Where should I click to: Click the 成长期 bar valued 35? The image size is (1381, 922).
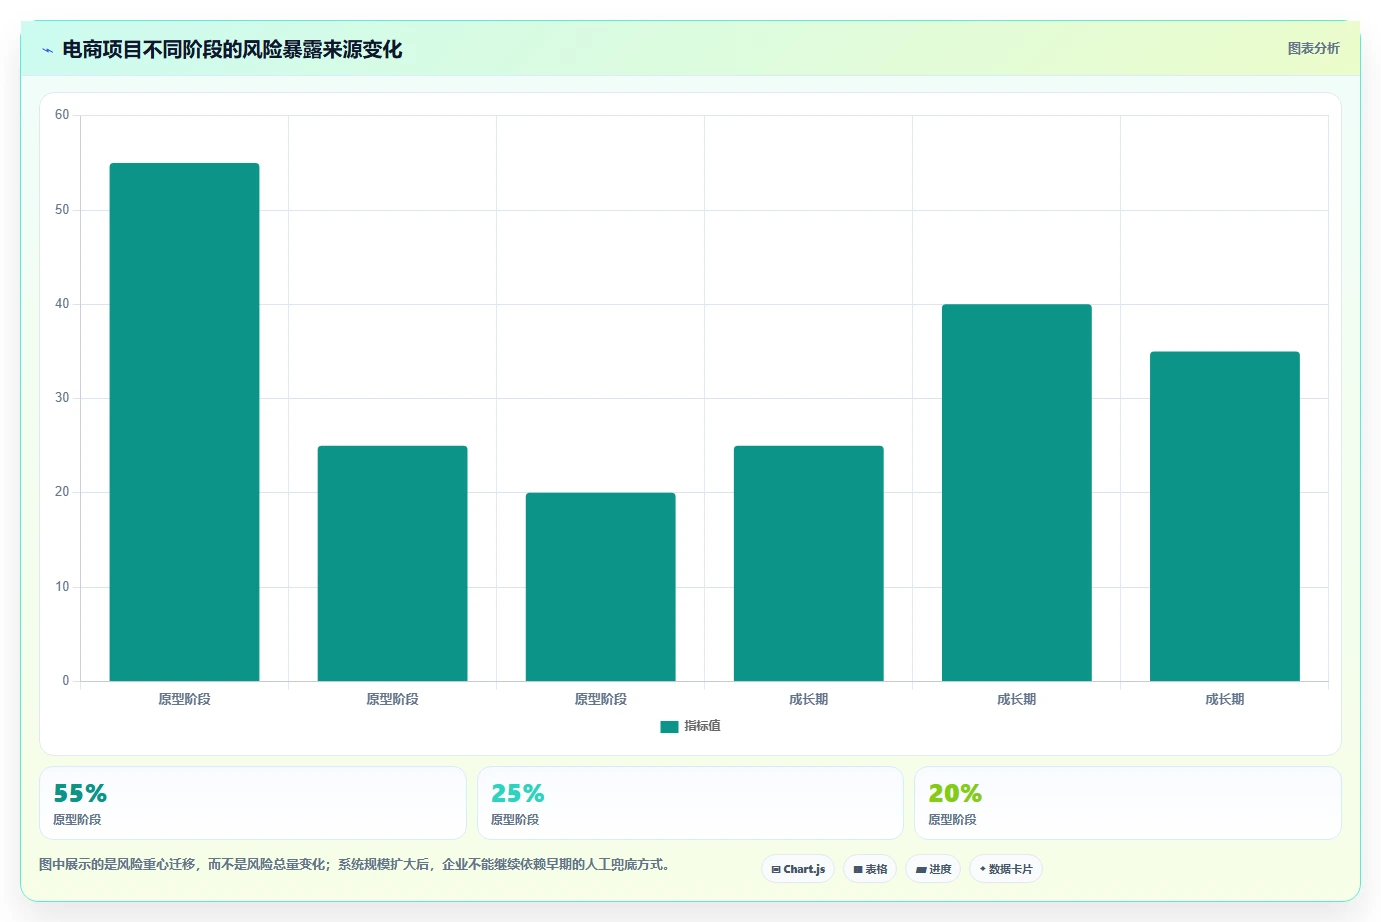(x=1224, y=516)
